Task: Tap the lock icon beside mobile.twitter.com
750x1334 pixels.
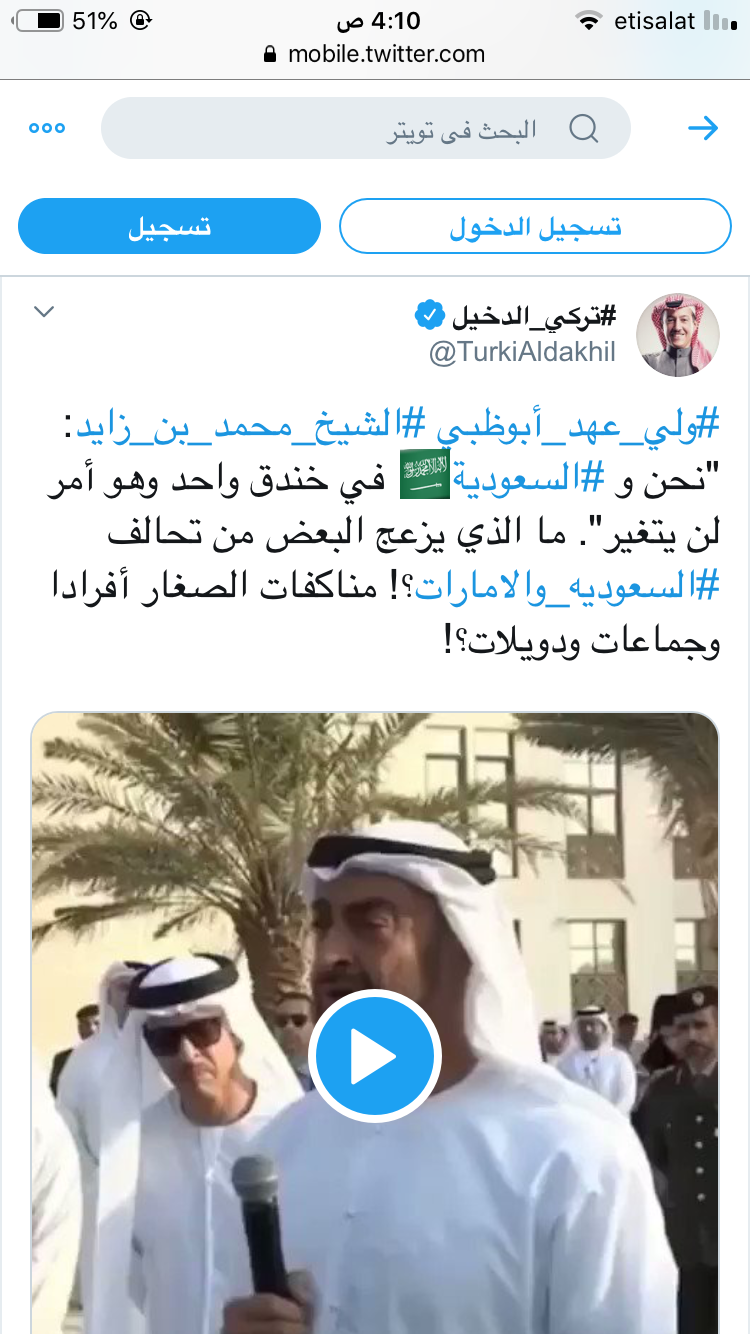Action: click(x=269, y=55)
